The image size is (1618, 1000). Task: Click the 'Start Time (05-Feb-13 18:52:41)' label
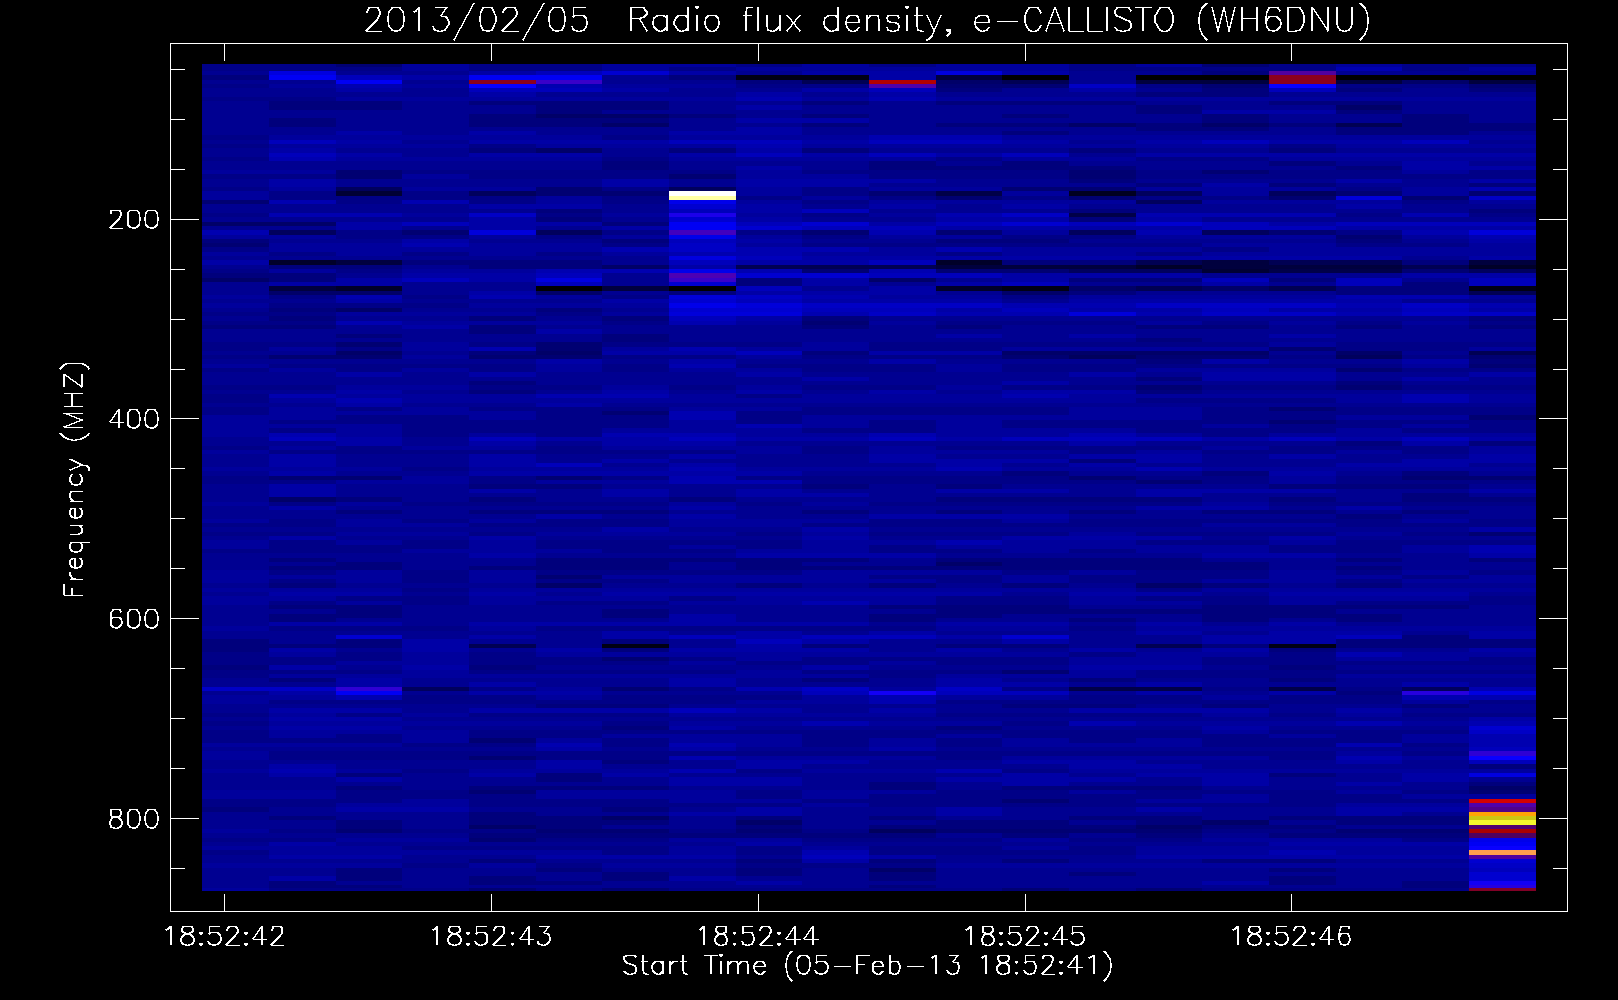pos(867,966)
